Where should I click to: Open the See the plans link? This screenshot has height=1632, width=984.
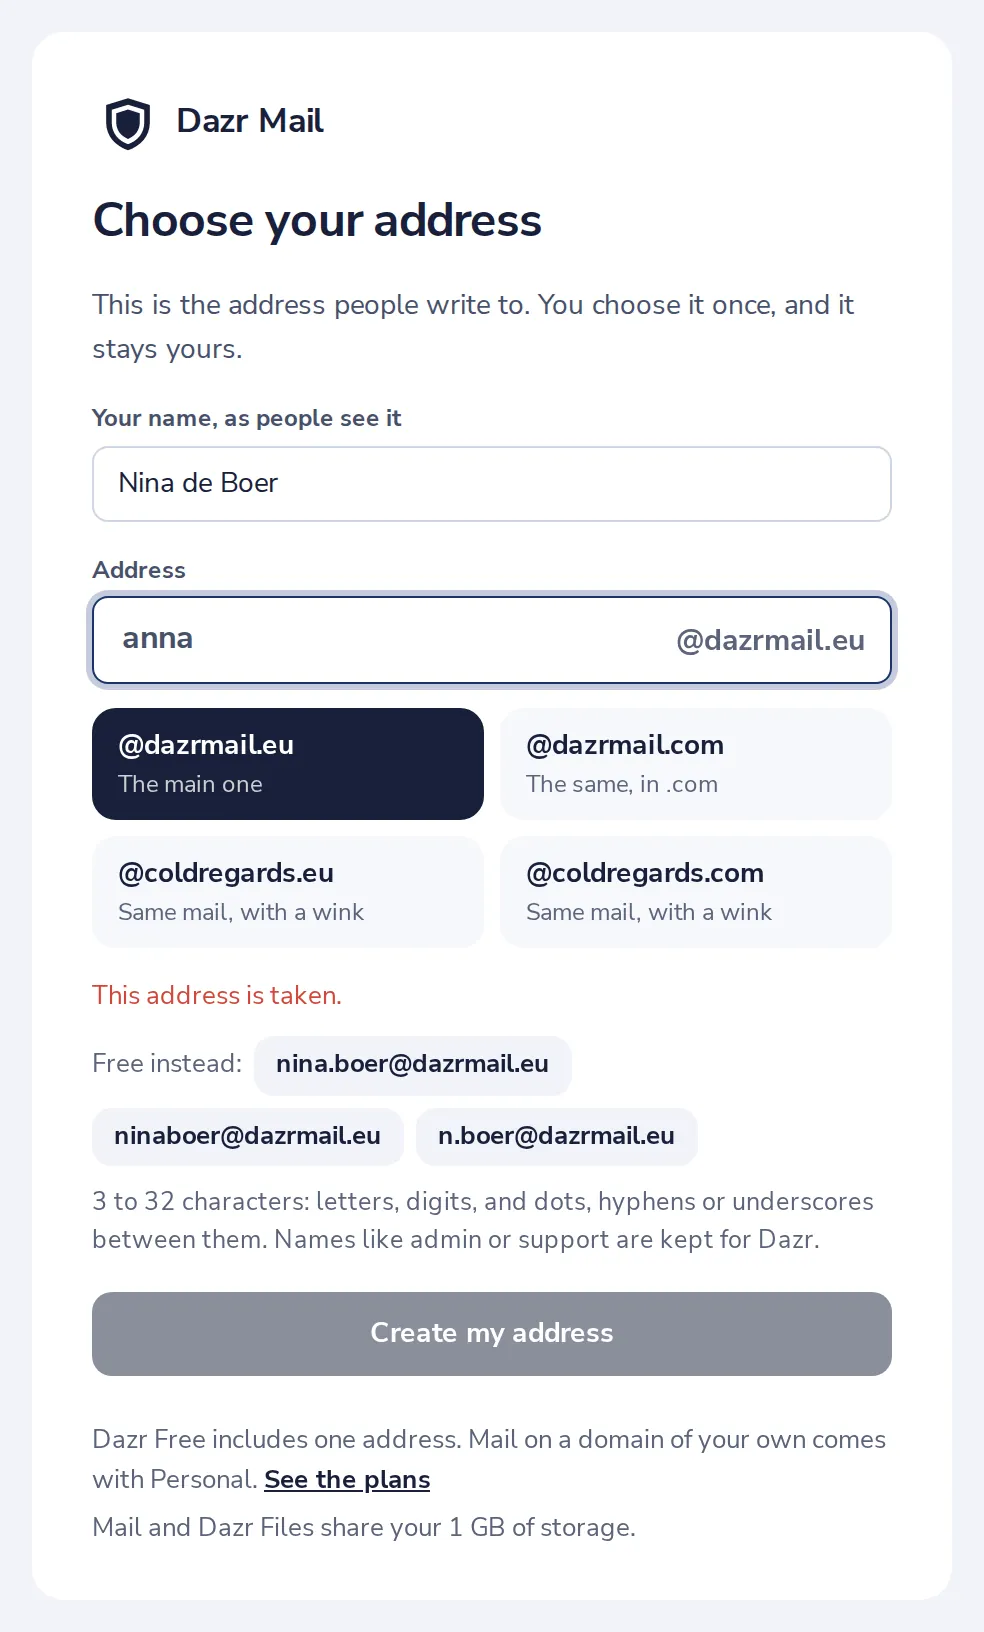347,1480
